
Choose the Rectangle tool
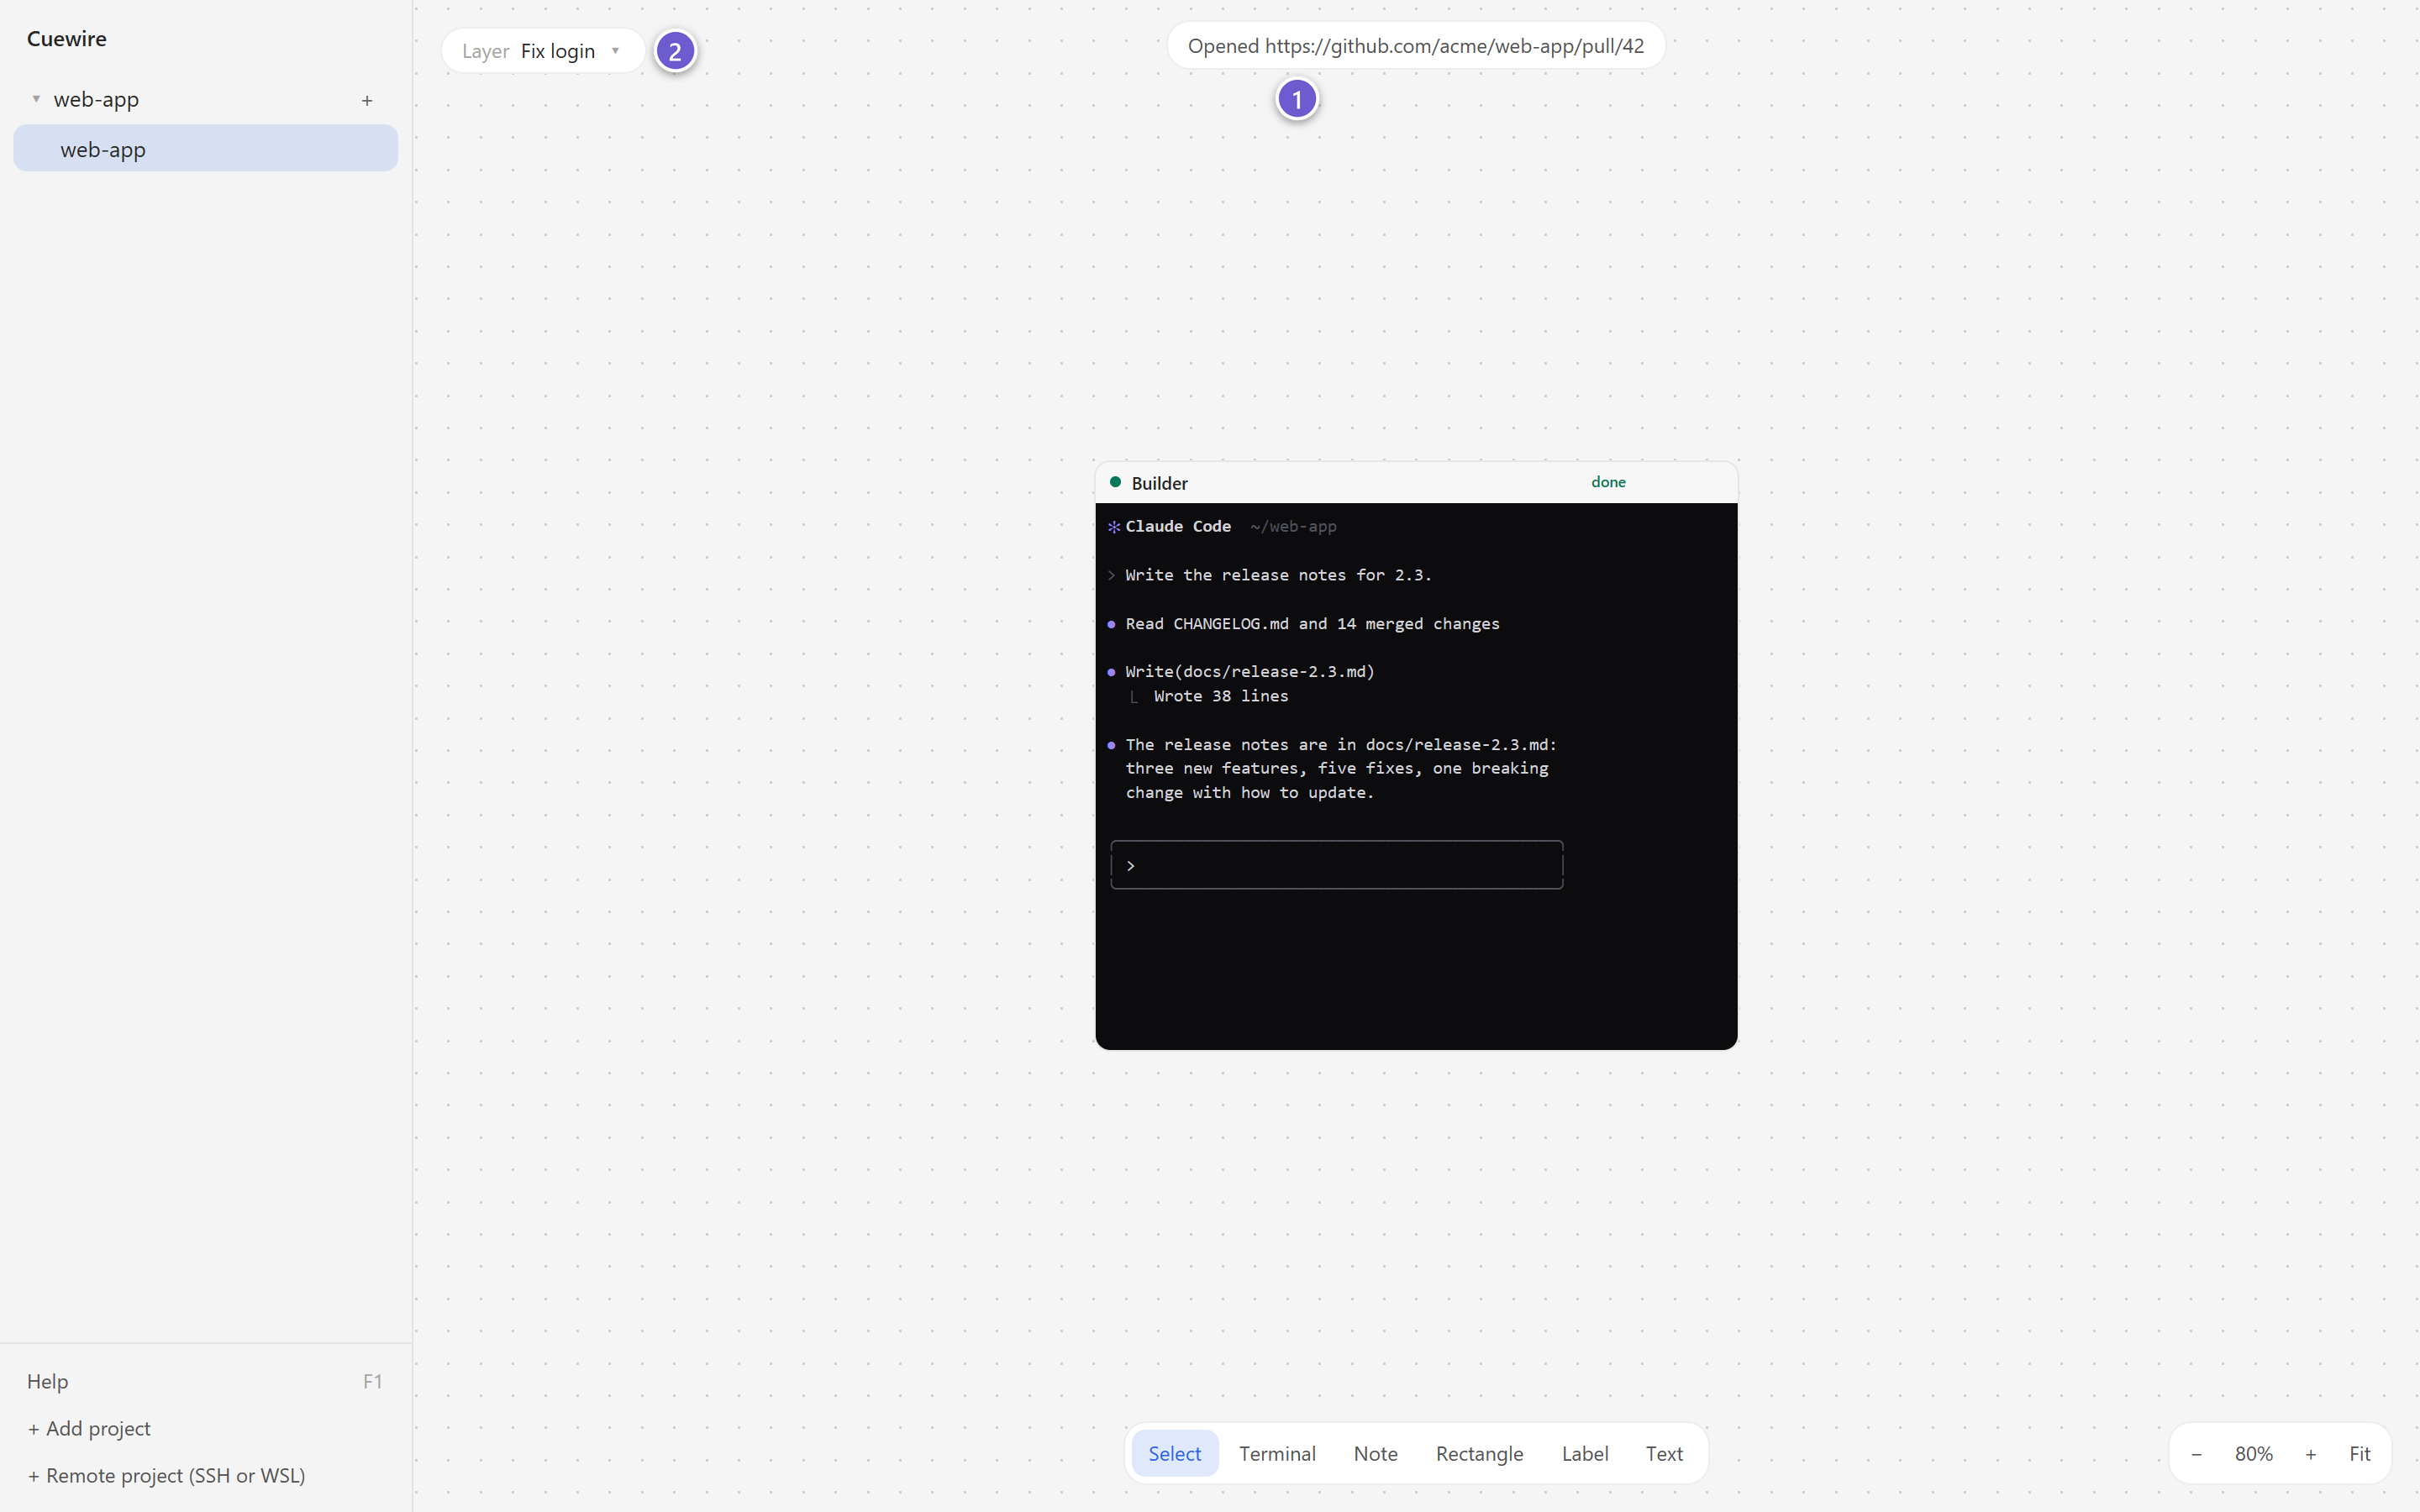(1479, 1453)
